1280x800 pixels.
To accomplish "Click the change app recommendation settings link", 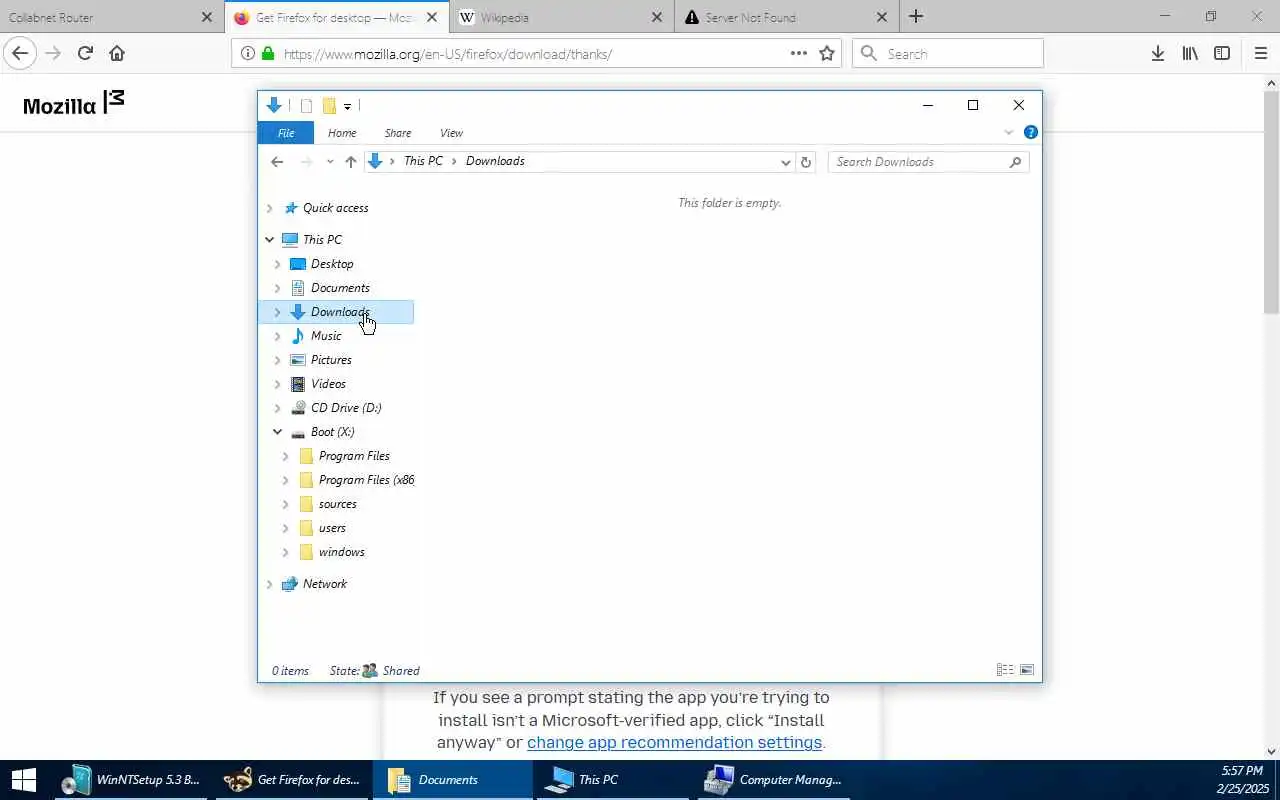I will coord(674,742).
